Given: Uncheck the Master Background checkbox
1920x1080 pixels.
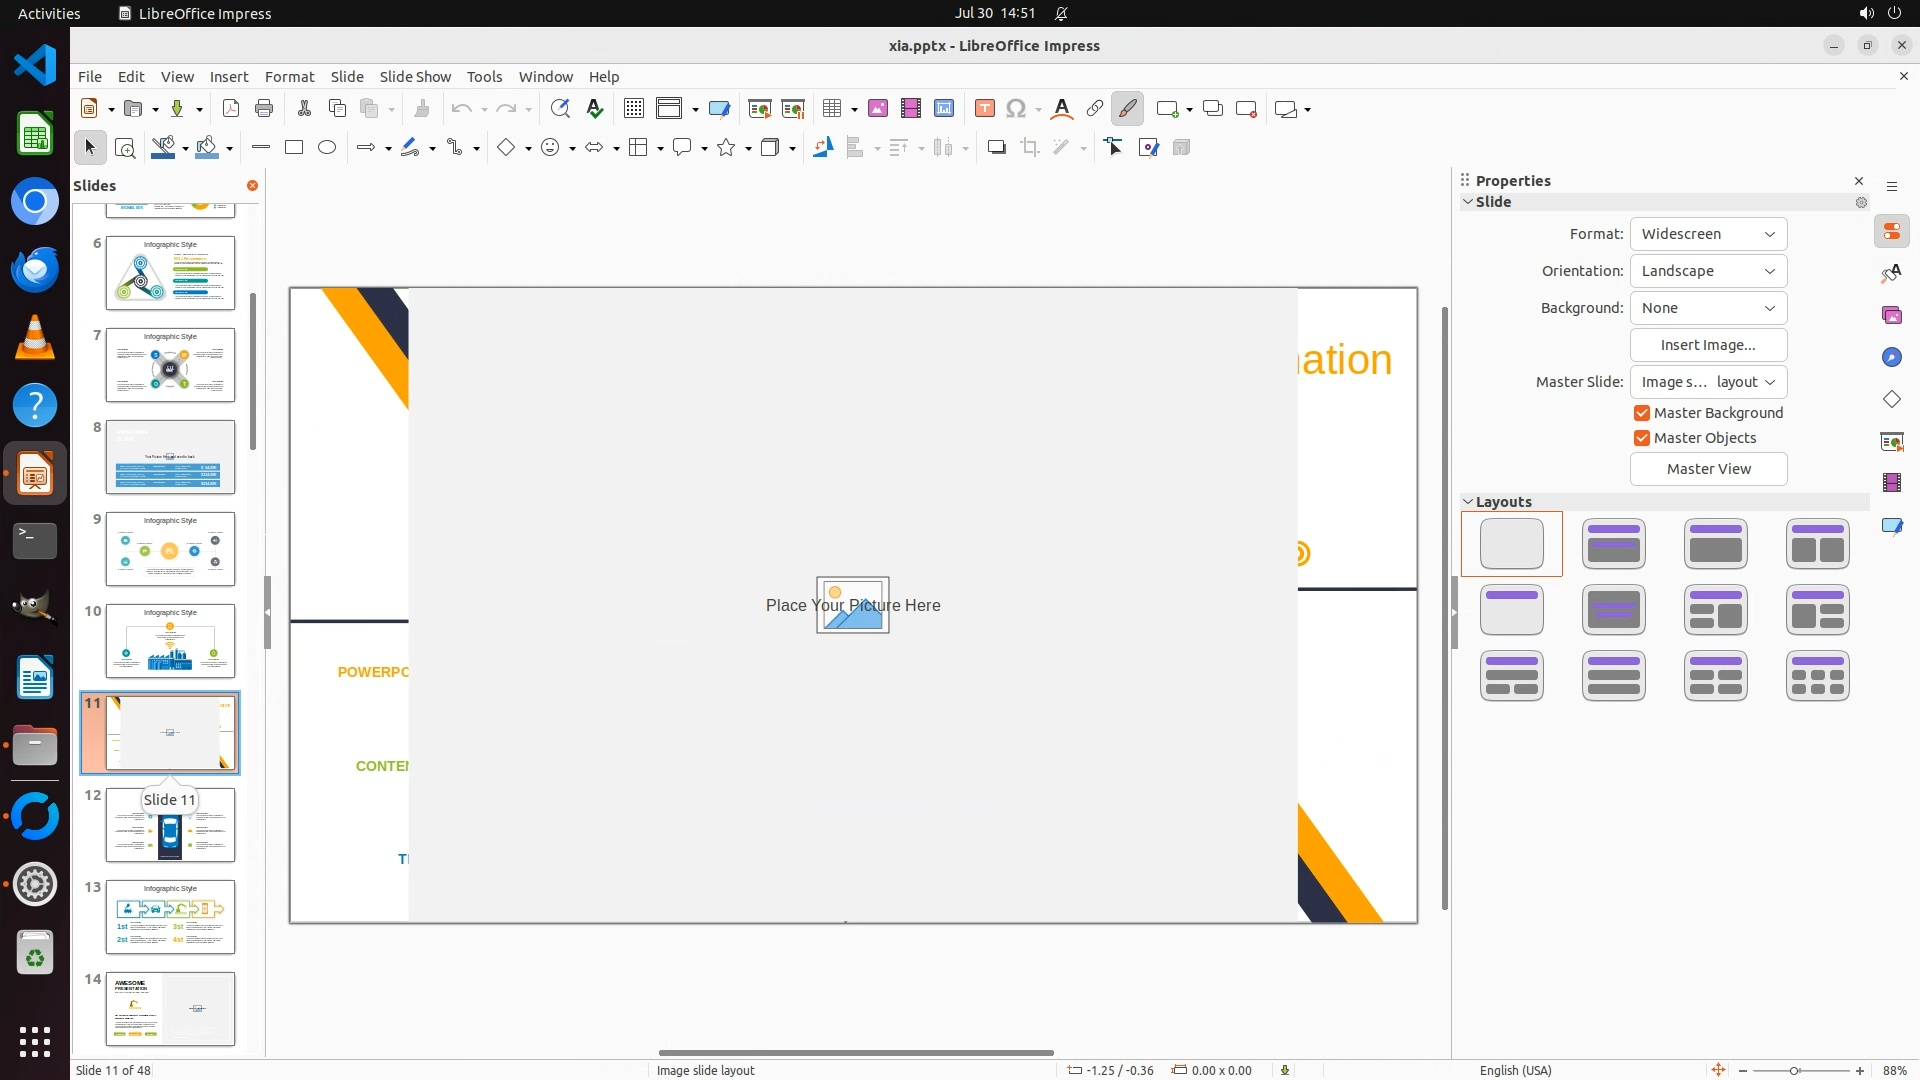Looking at the screenshot, I should (1642, 413).
